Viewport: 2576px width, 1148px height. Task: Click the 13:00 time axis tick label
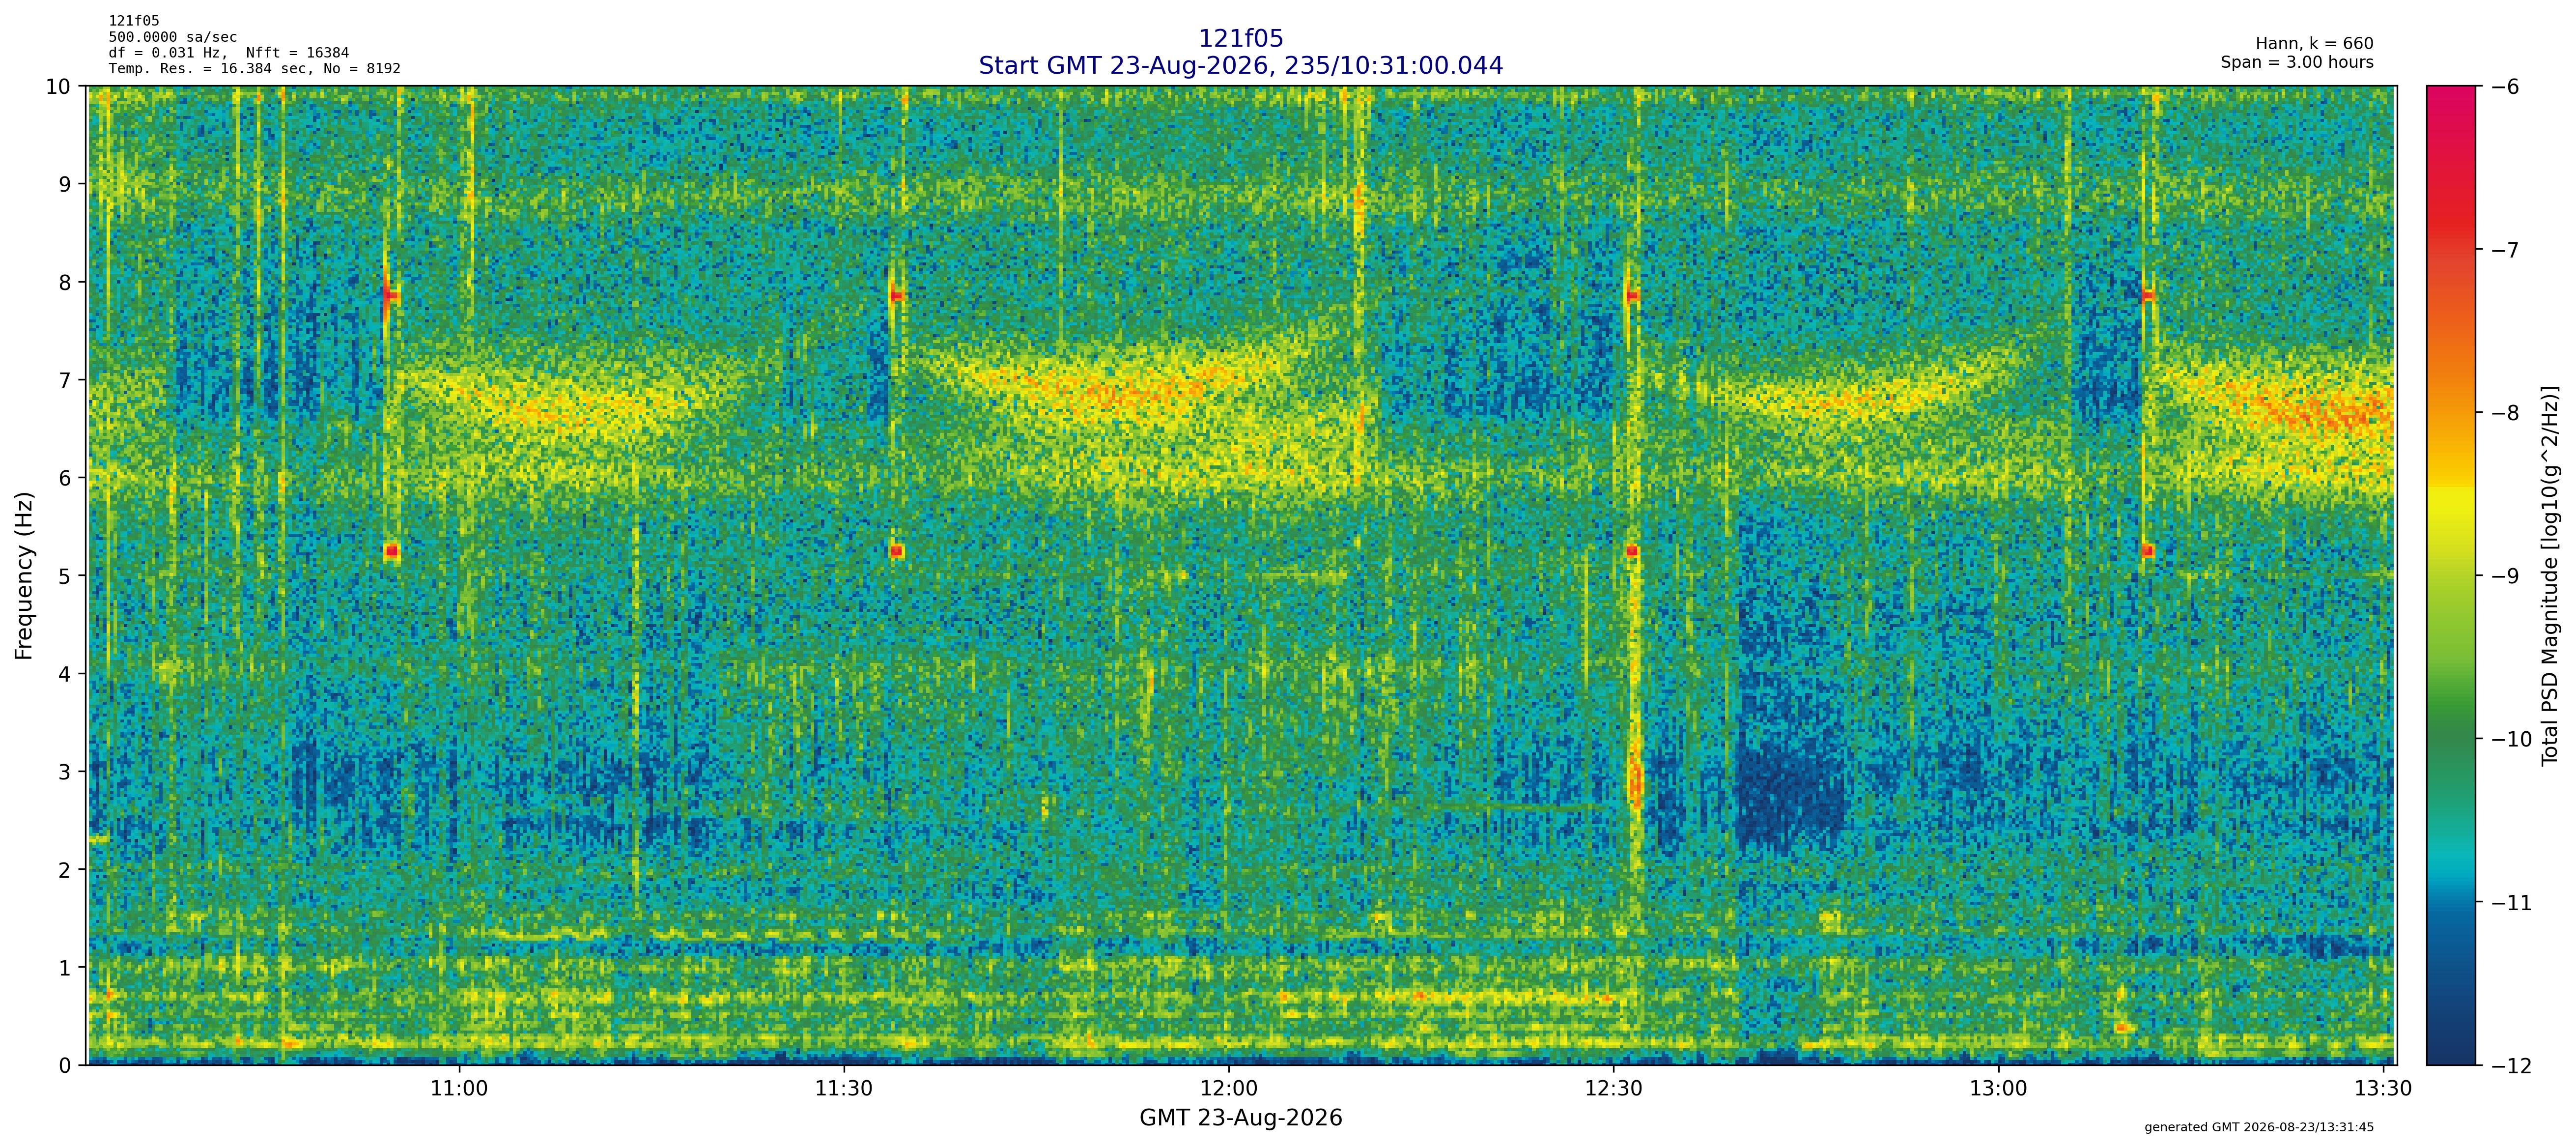(1999, 1088)
